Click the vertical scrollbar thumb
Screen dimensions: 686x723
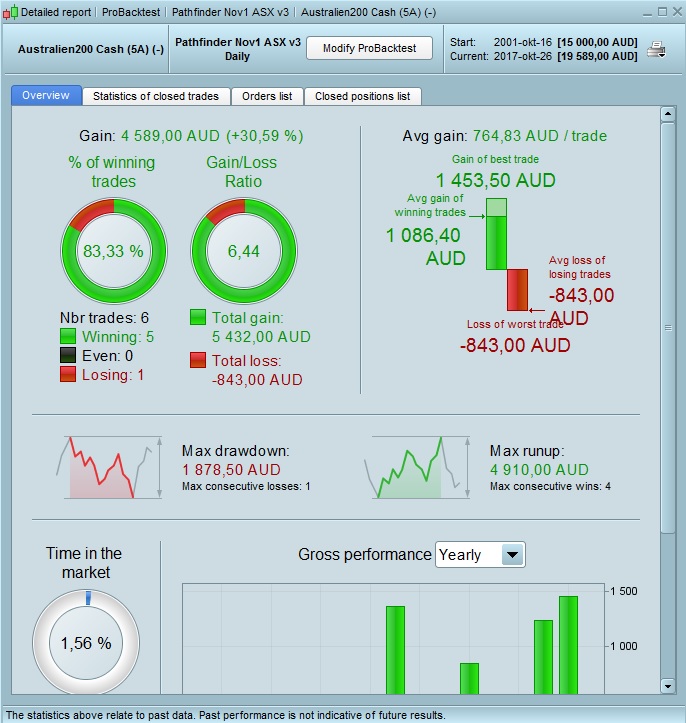pyautogui.click(x=668, y=327)
